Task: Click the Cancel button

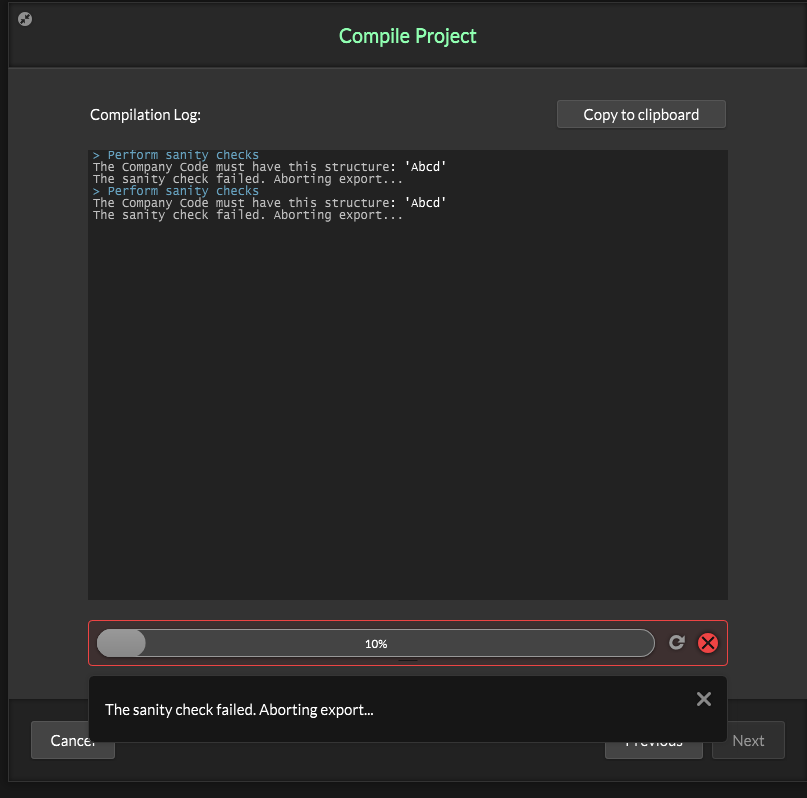Action: pos(73,740)
